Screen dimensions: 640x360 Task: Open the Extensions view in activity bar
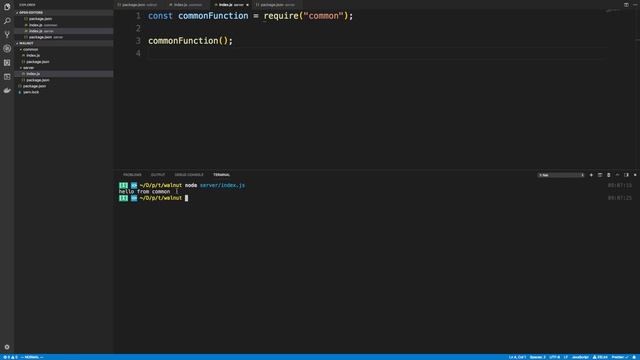tap(7, 62)
